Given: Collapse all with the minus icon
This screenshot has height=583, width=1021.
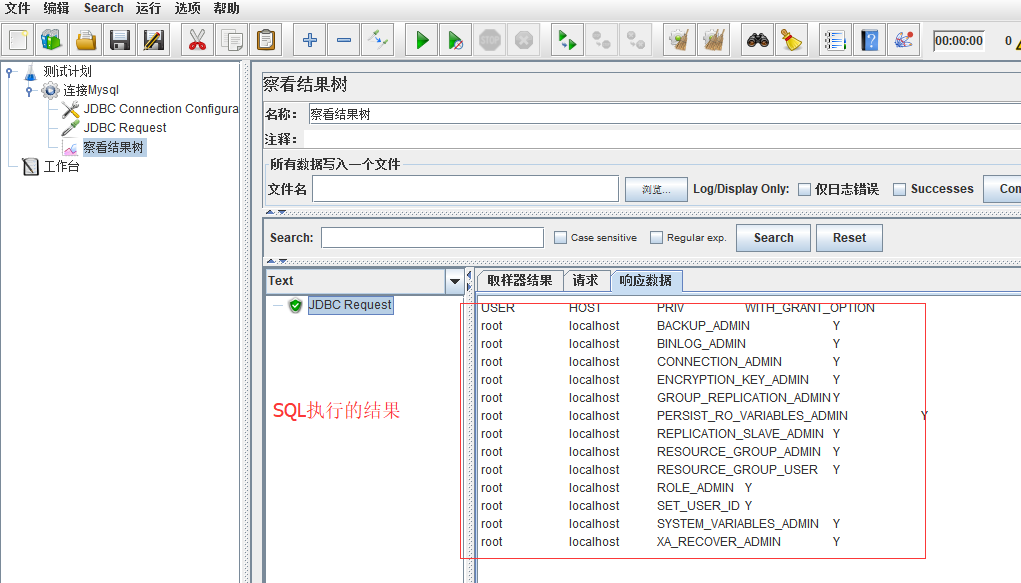Looking at the screenshot, I should click(344, 40).
